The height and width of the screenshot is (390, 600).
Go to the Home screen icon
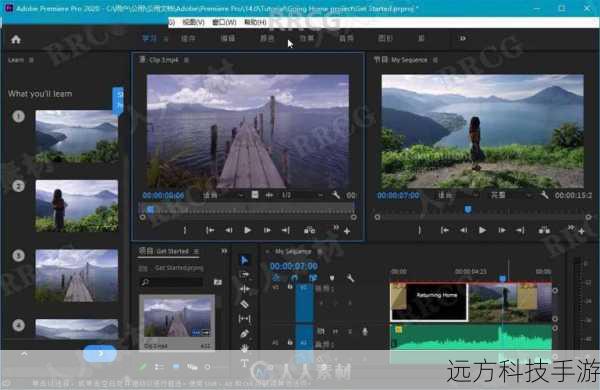tap(16, 39)
